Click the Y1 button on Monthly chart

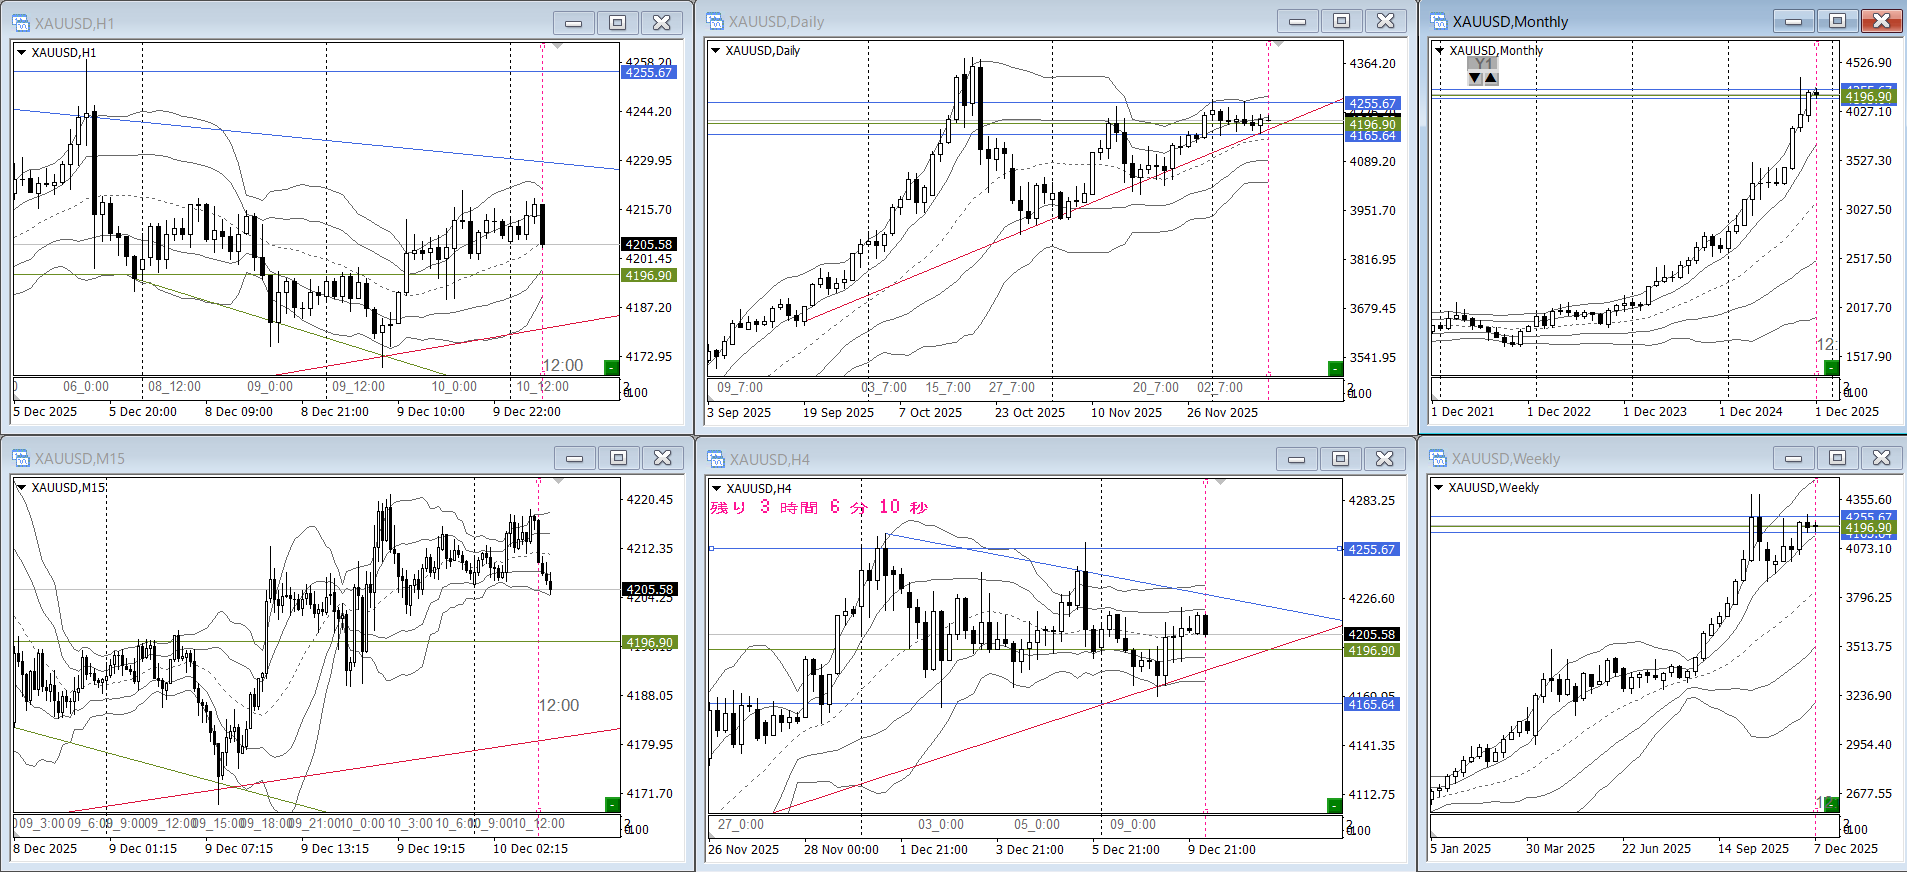point(1483,63)
